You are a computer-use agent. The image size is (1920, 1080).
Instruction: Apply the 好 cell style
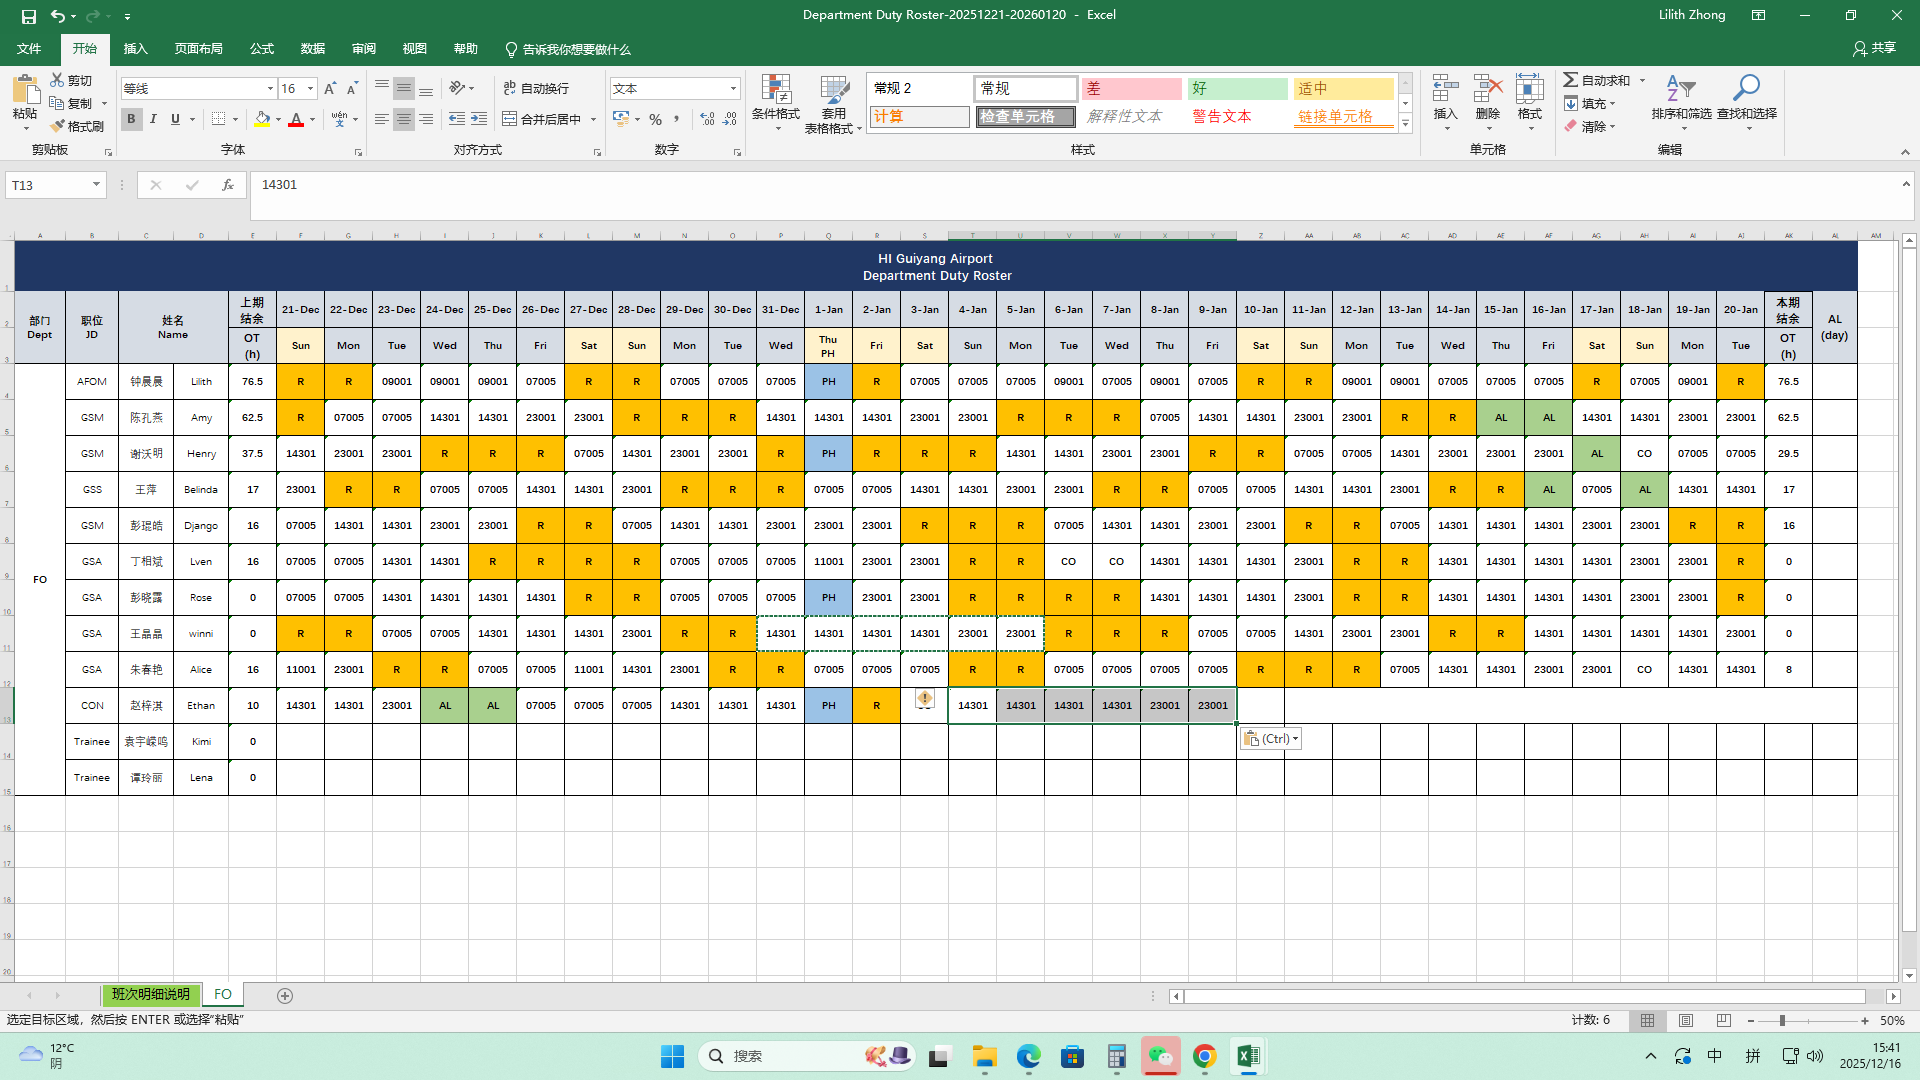tap(1237, 89)
